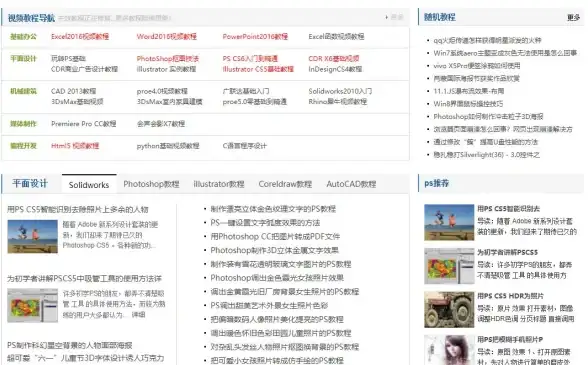The image size is (588, 365).
Task: Open the Solidworks2010入门 link
Action: coord(340,91)
